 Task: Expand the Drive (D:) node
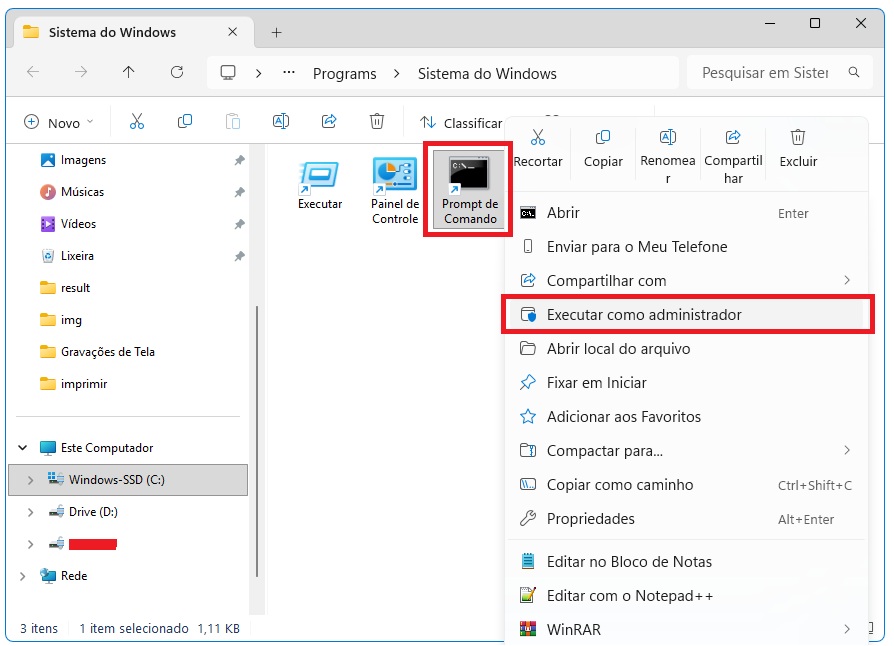coord(30,512)
